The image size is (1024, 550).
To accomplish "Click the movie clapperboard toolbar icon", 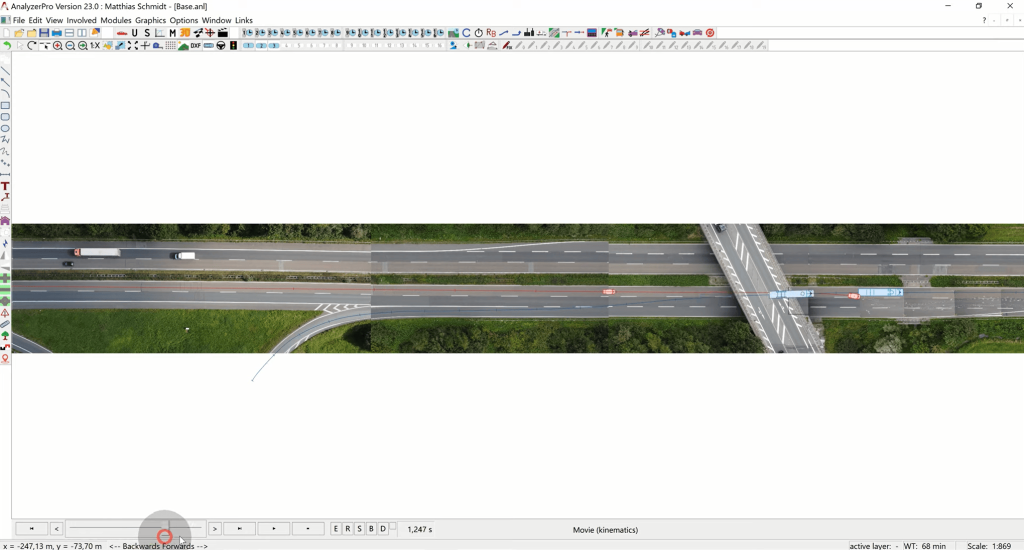I will (x=223, y=33).
